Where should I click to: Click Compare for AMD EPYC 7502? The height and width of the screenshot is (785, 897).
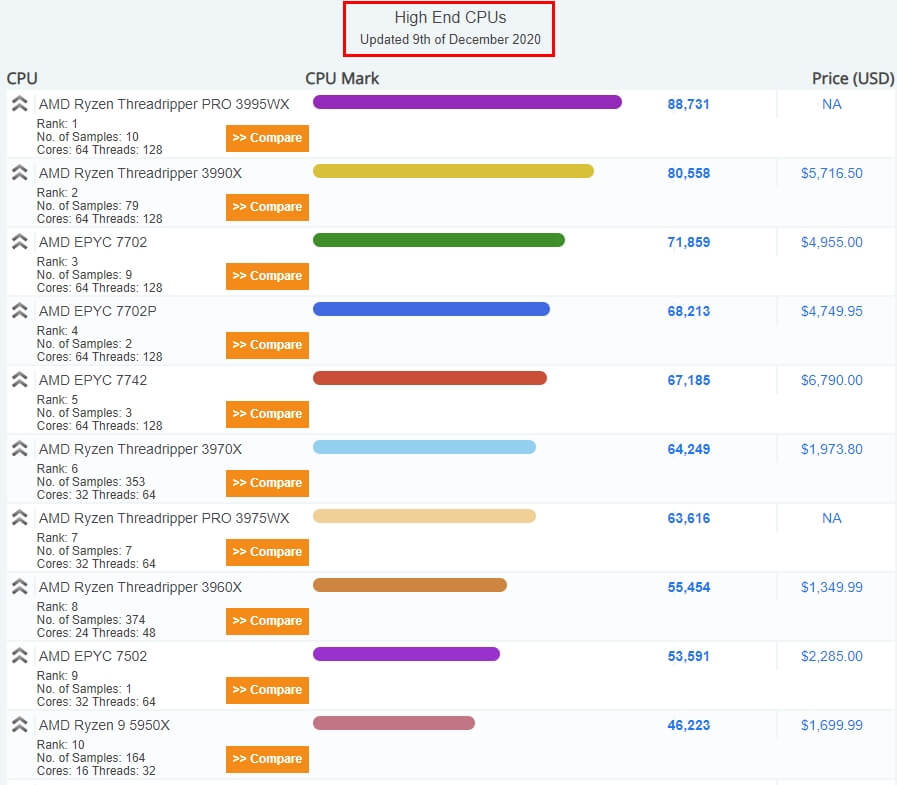coord(267,690)
